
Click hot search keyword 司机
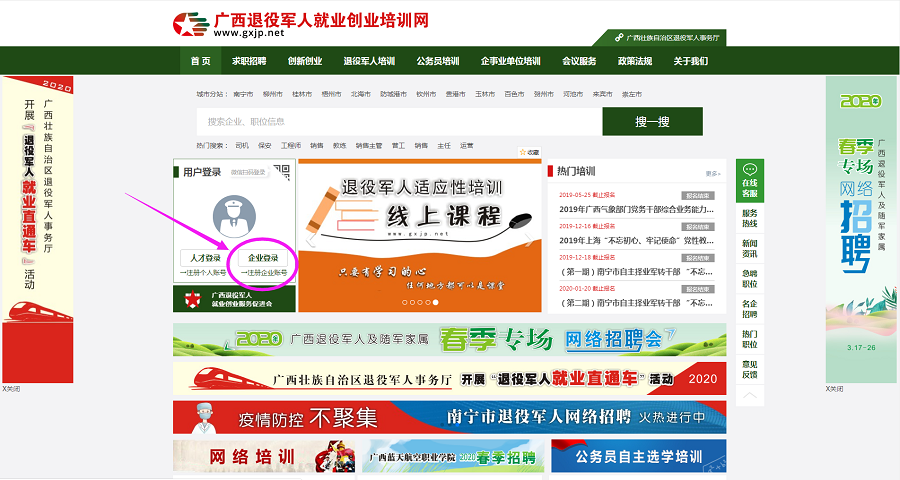tap(242, 146)
